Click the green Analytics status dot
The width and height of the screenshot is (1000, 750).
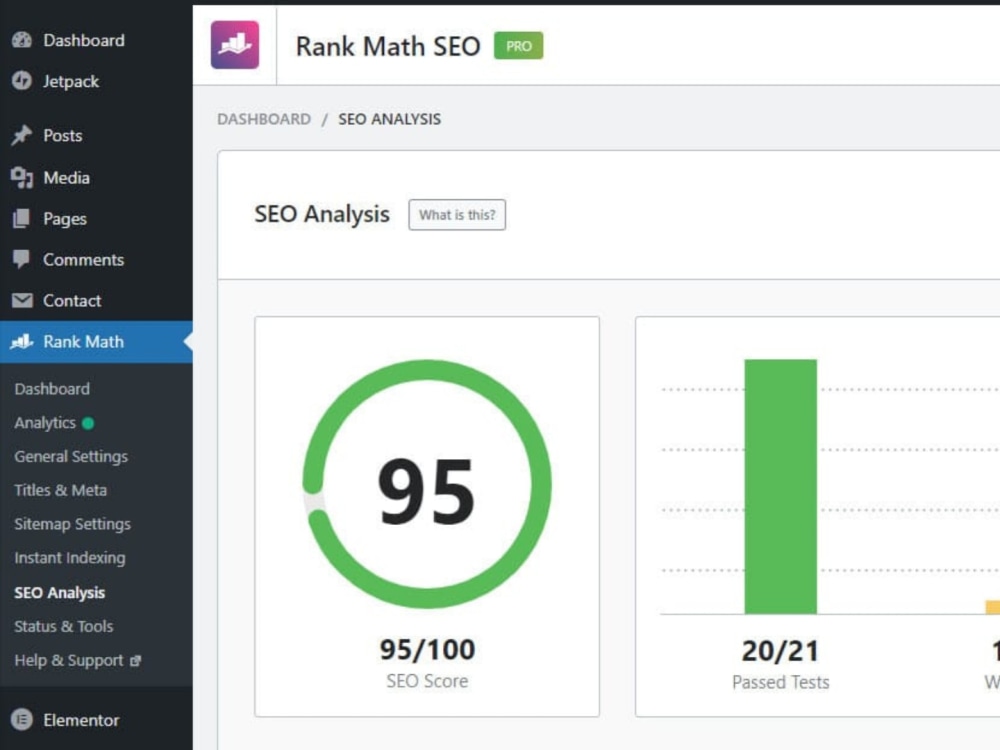(88, 423)
